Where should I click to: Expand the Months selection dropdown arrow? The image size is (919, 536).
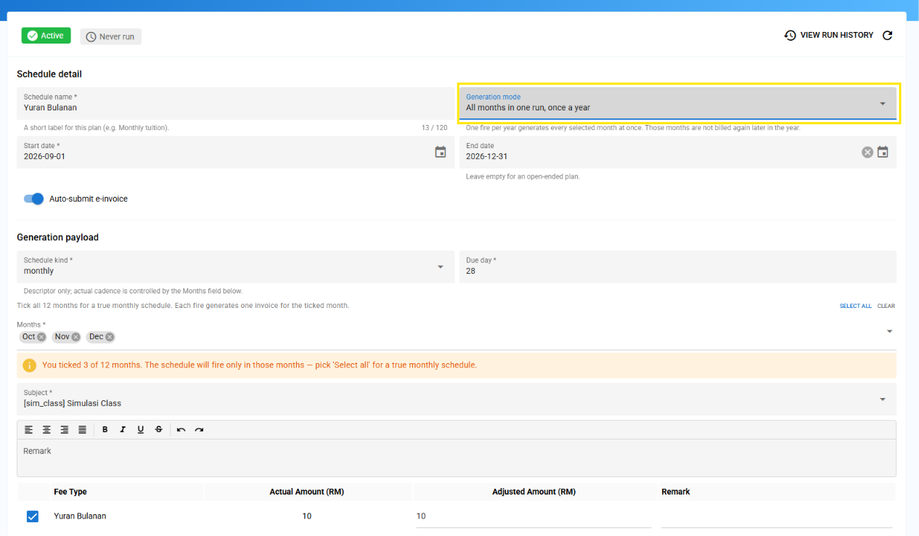point(889,332)
